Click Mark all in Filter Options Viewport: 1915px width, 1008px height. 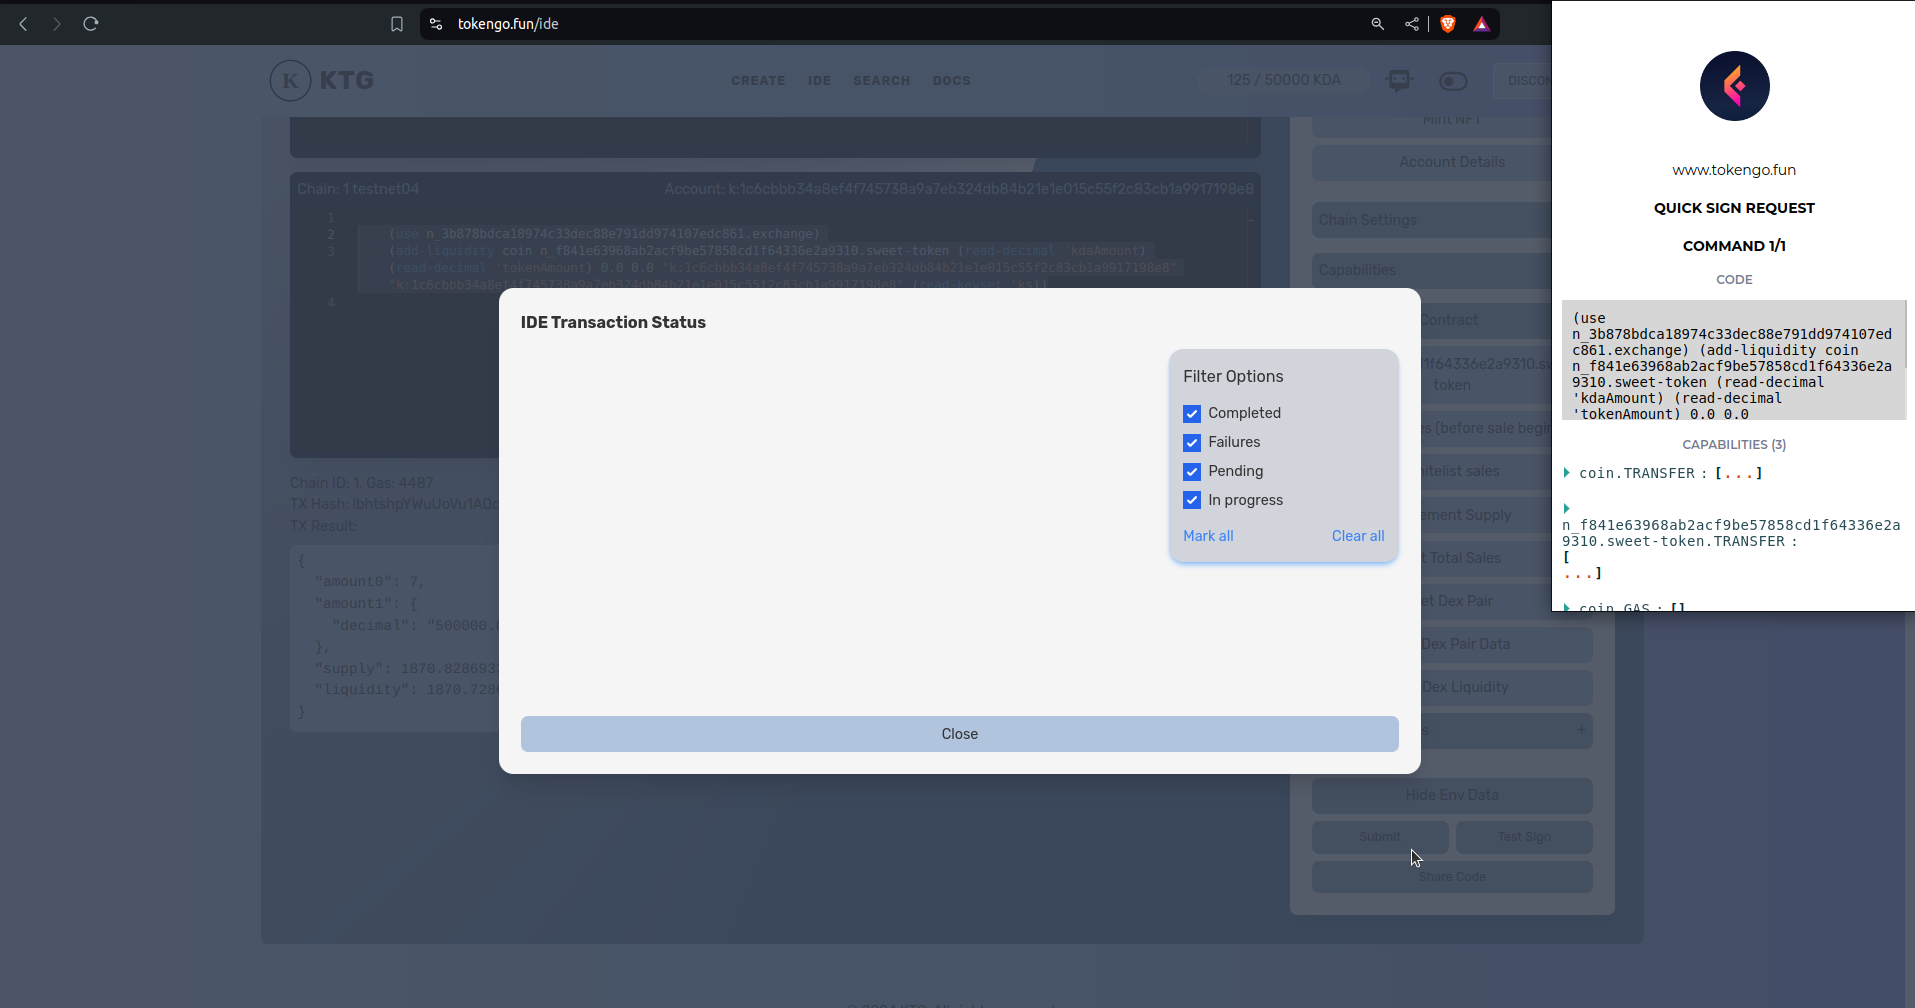[1208, 536]
